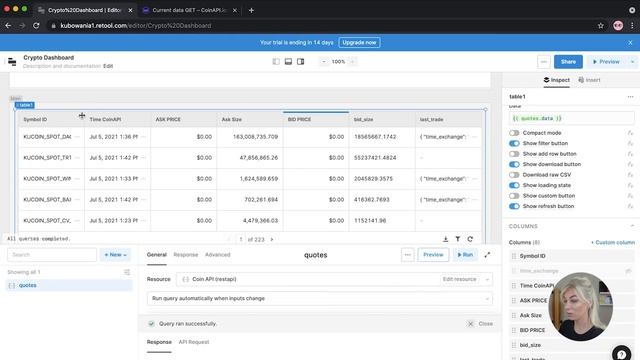
Task: Click the table data input field
Action: (x=571, y=118)
